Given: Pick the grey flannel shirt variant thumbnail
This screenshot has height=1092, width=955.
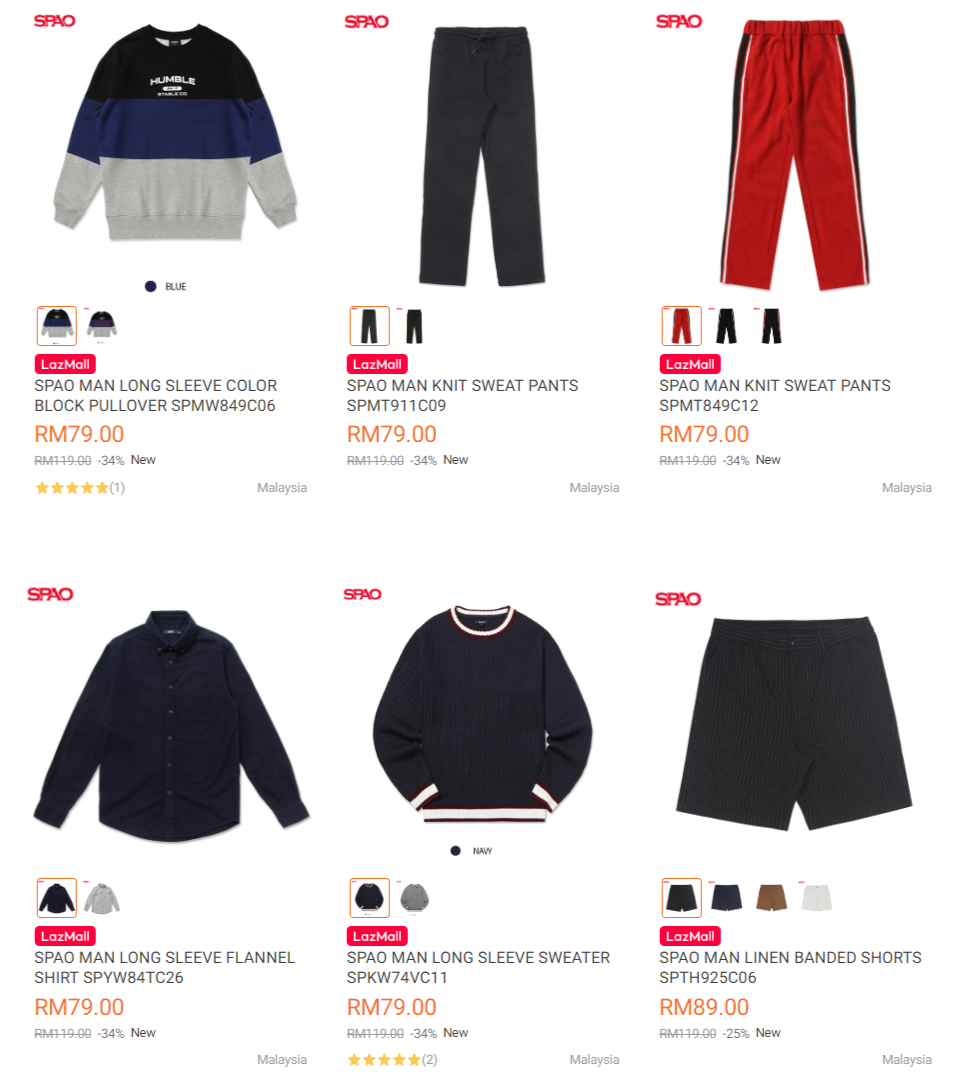Looking at the screenshot, I should pos(102,898).
